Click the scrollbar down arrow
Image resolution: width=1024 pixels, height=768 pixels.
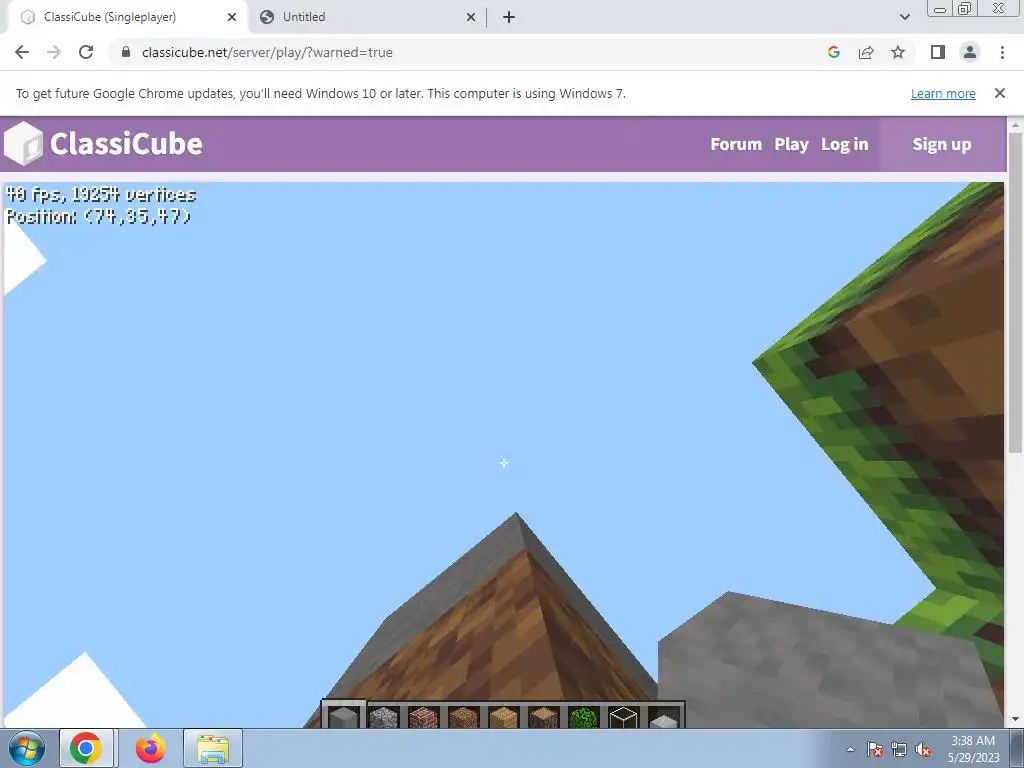(1016, 720)
